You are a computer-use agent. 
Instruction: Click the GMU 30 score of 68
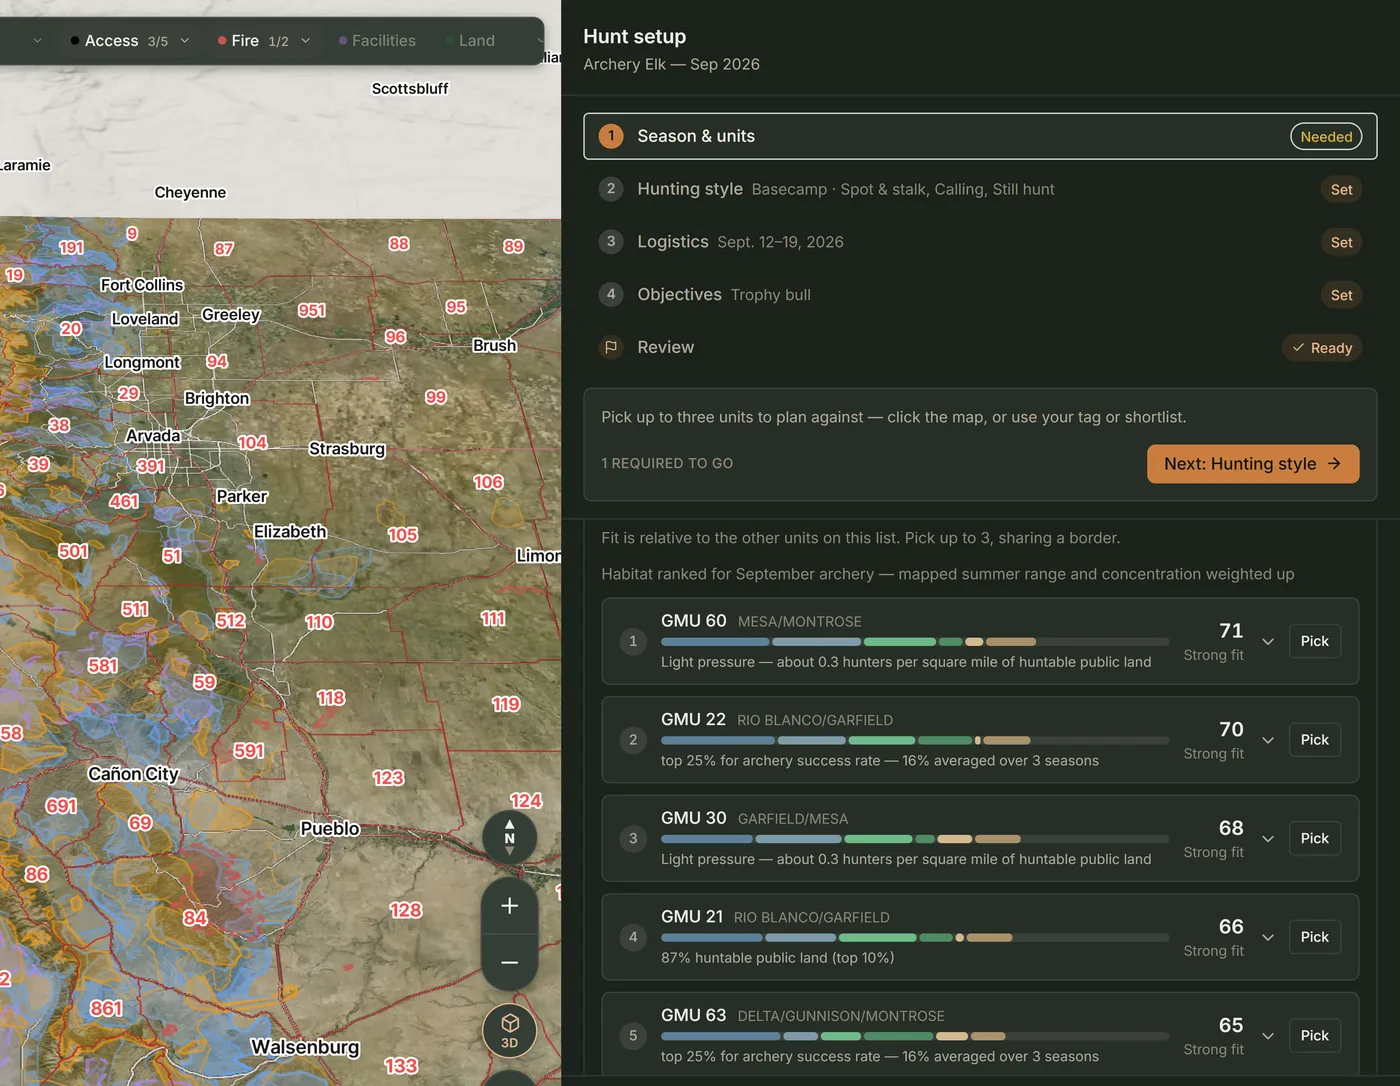pos(1231,828)
